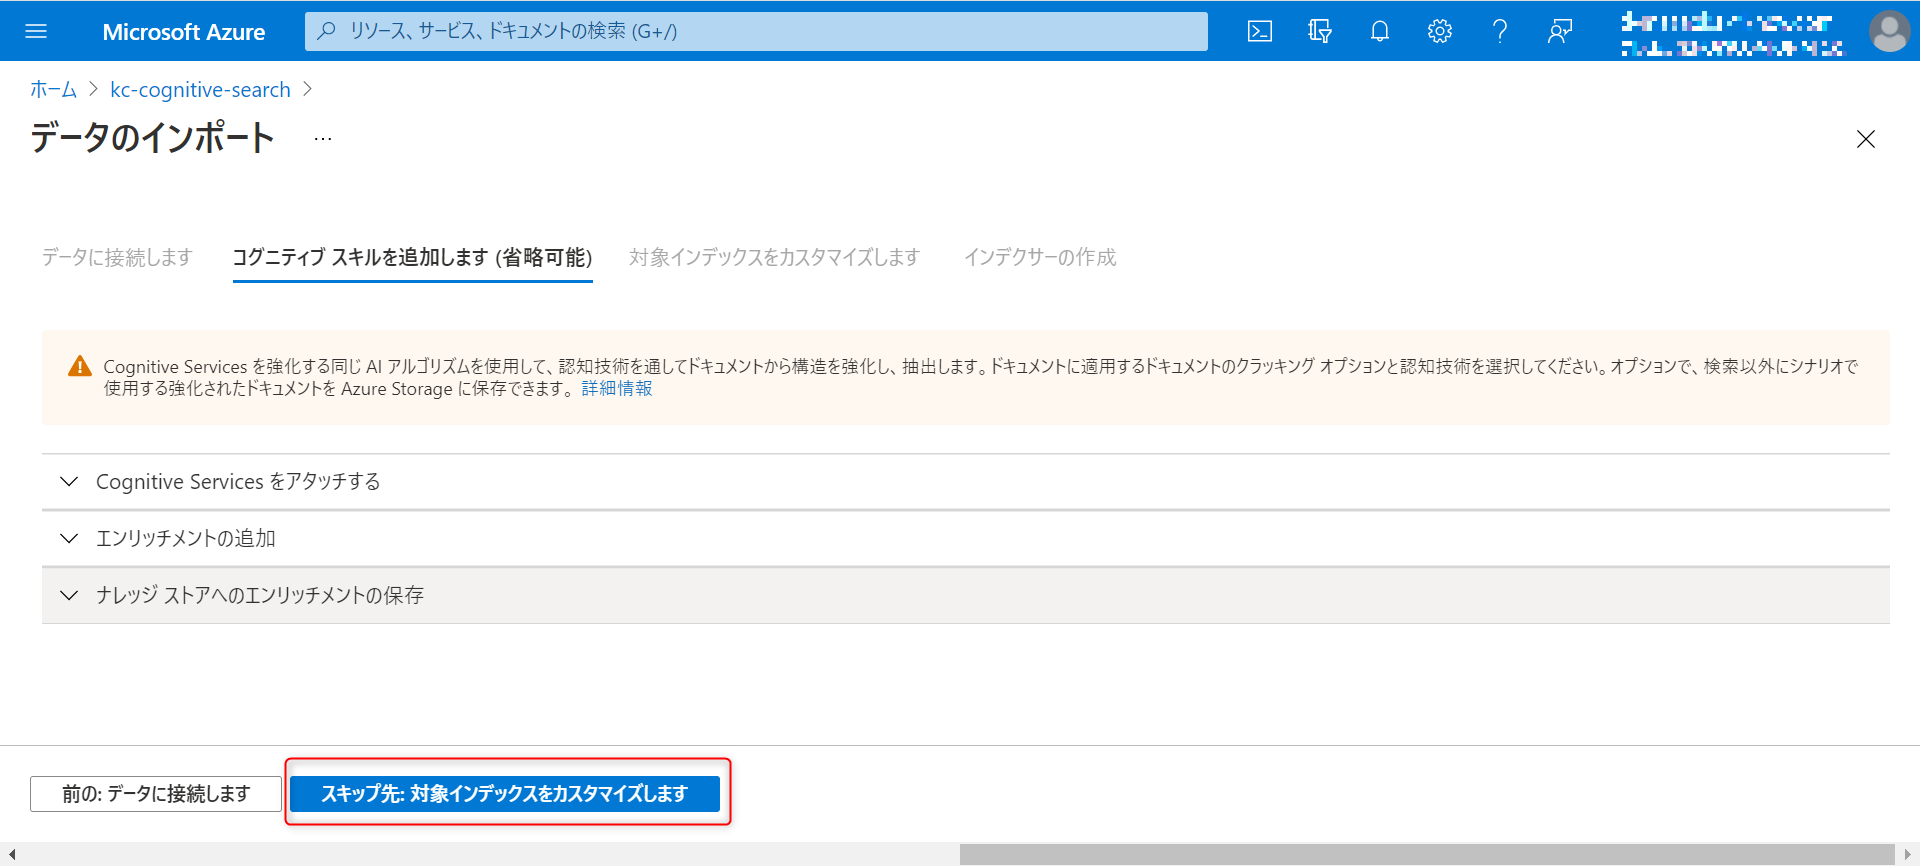Select コグニティブ スキルを追加します tab
Screen dimensions: 1920x866
tap(413, 257)
